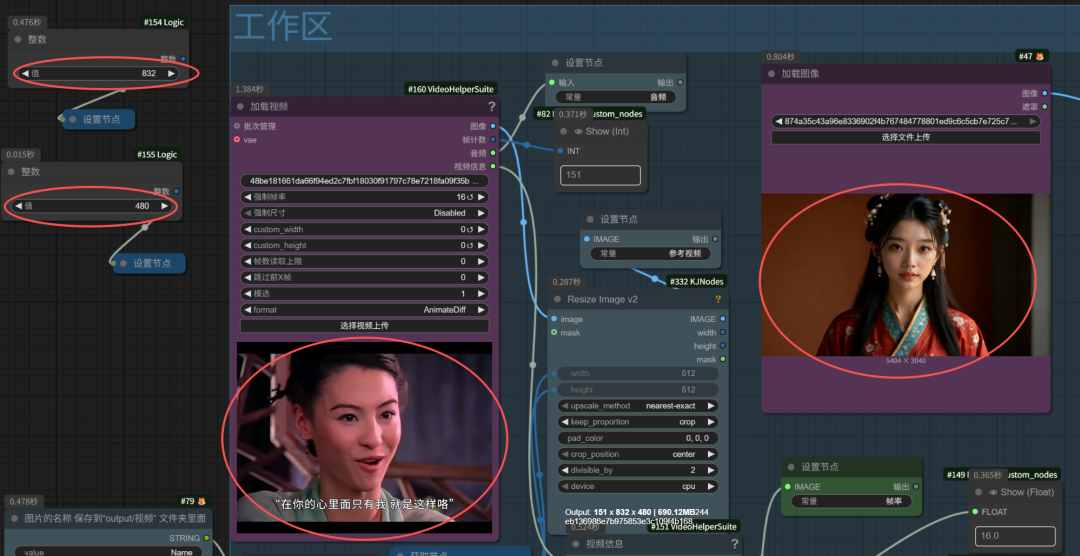Collapse the Show (Float) node via its dot
The height and width of the screenshot is (556, 1080).
click(x=979, y=493)
